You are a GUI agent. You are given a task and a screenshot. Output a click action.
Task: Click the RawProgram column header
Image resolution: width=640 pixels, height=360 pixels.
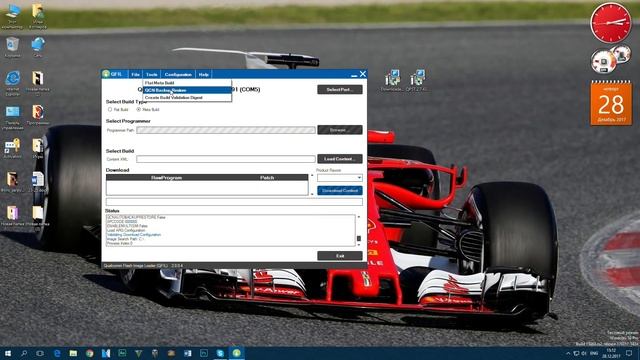(x=167, y=178)
